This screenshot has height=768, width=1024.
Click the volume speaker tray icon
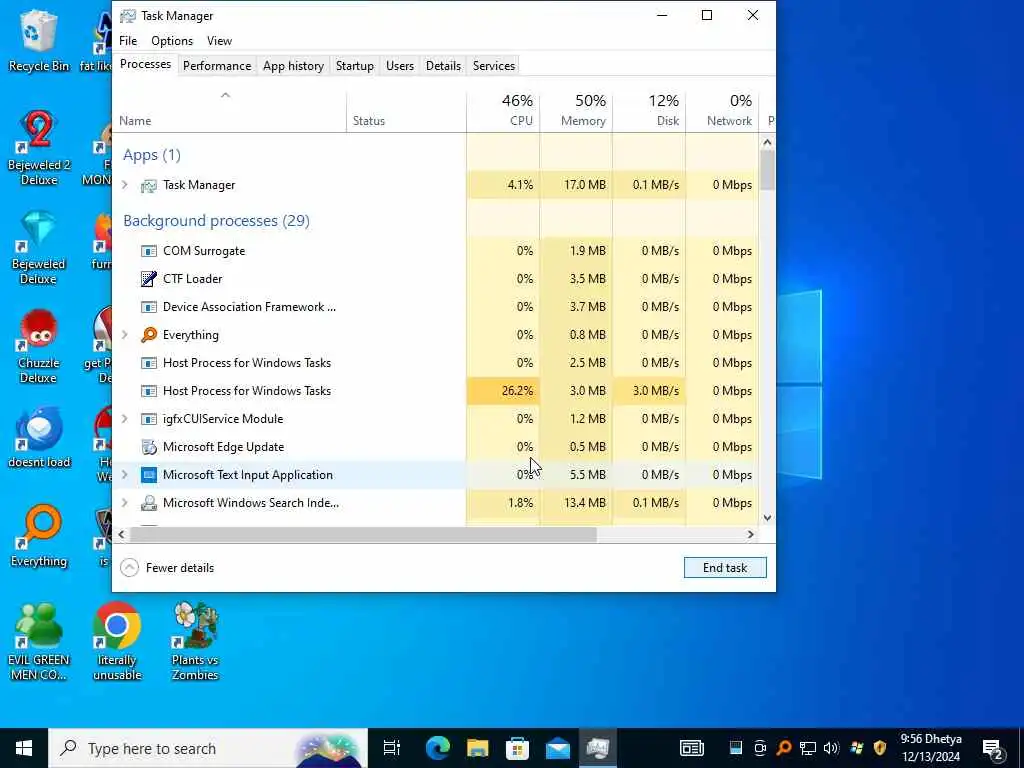click(831, 748)
